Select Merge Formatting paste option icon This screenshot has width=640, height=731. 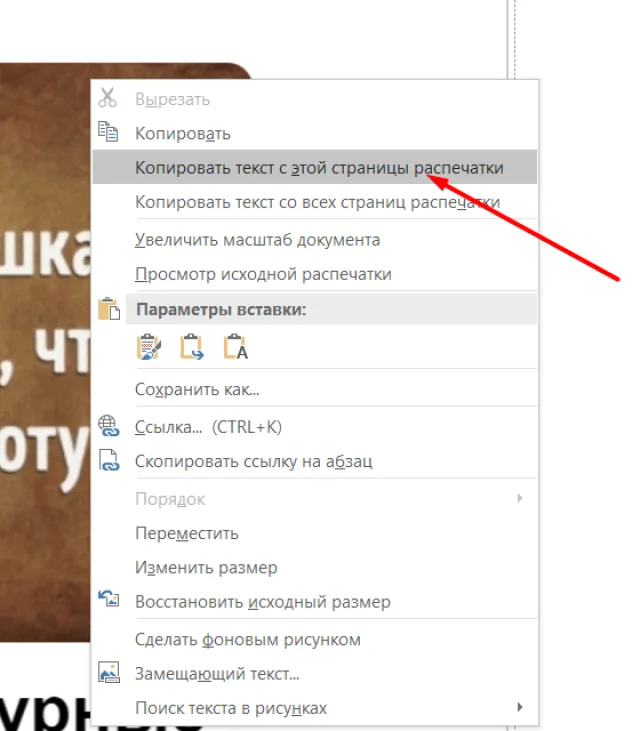(192, 347)
